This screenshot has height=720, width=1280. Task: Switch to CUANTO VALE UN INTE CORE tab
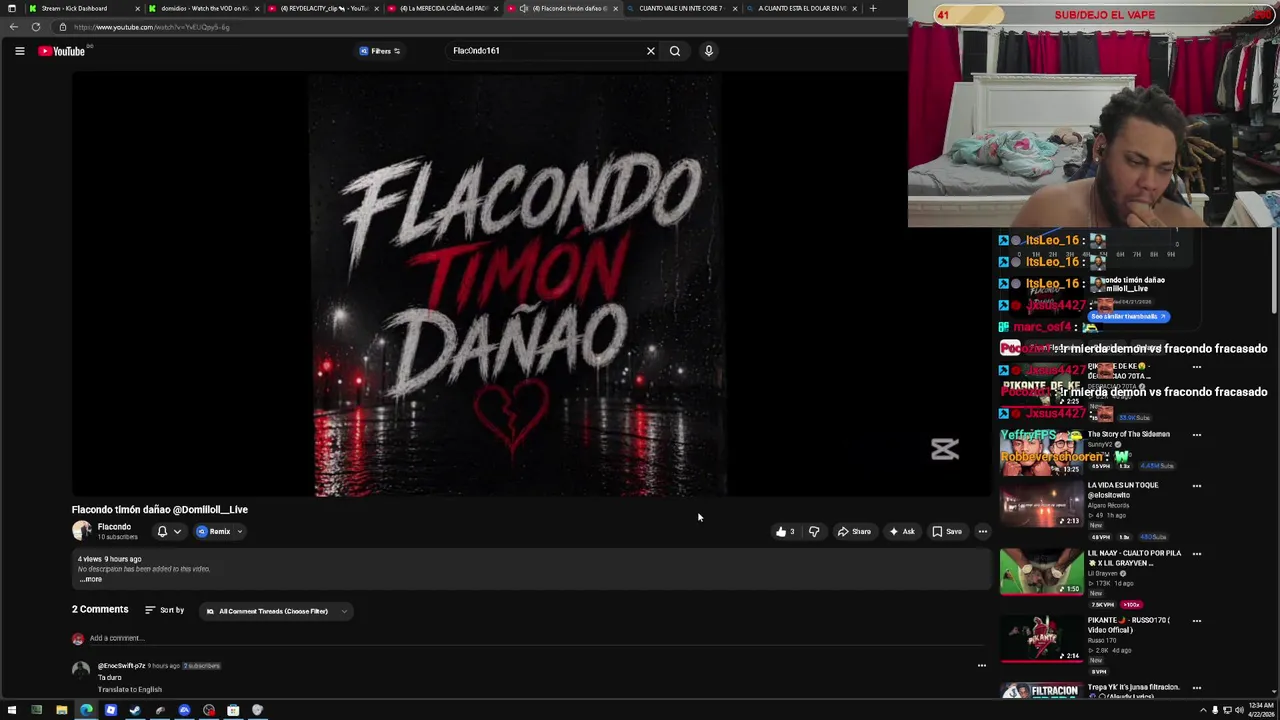point(680,8)
